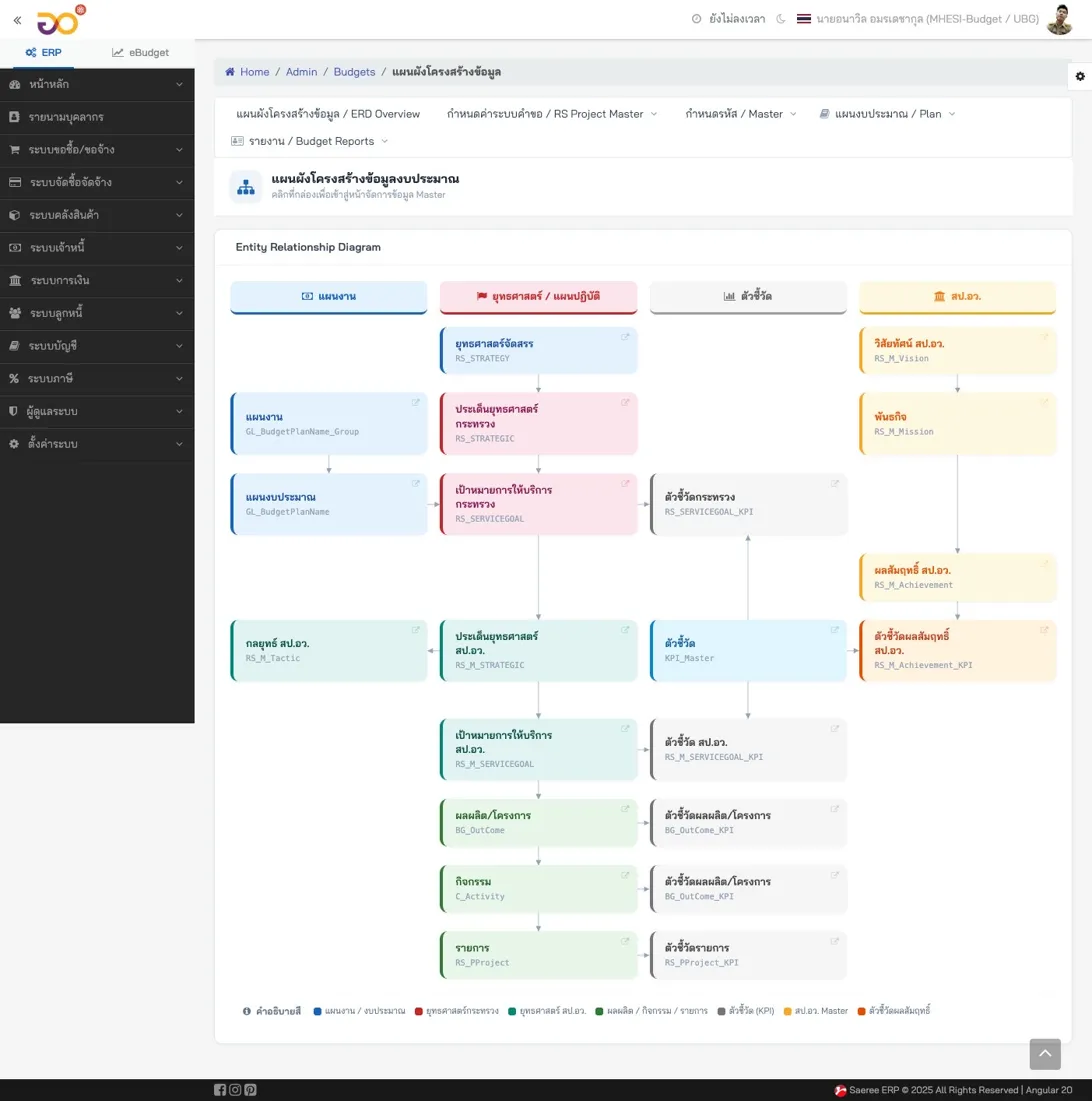Open the RS_M_Vision card
This screenshot has height=1101, width=1092.
[958, 350]
